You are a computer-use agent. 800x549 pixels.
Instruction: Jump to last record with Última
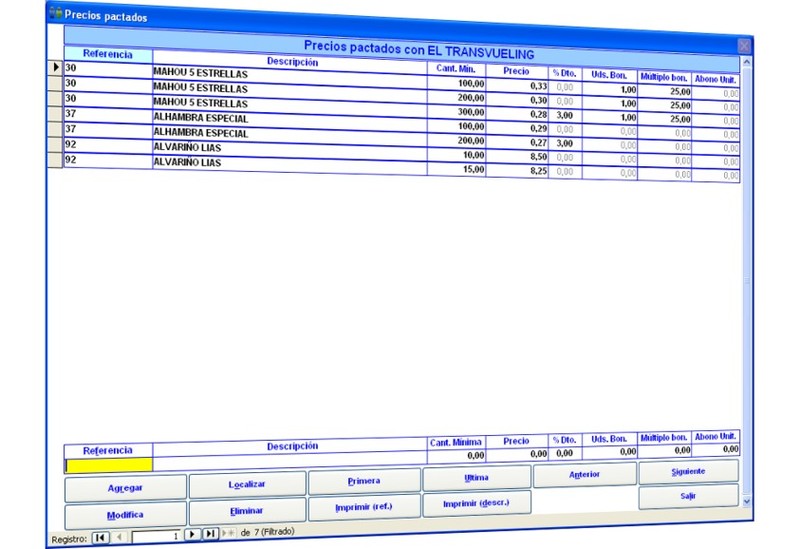[476, 478]
